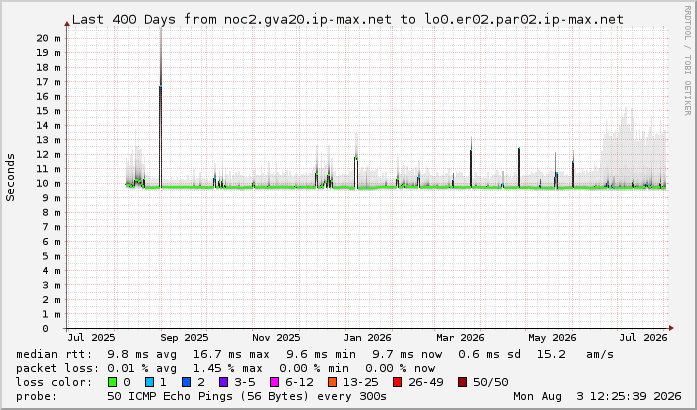Click the 'May 2026' x-axis label
697x410 pixels.
(x=552, y=338)
